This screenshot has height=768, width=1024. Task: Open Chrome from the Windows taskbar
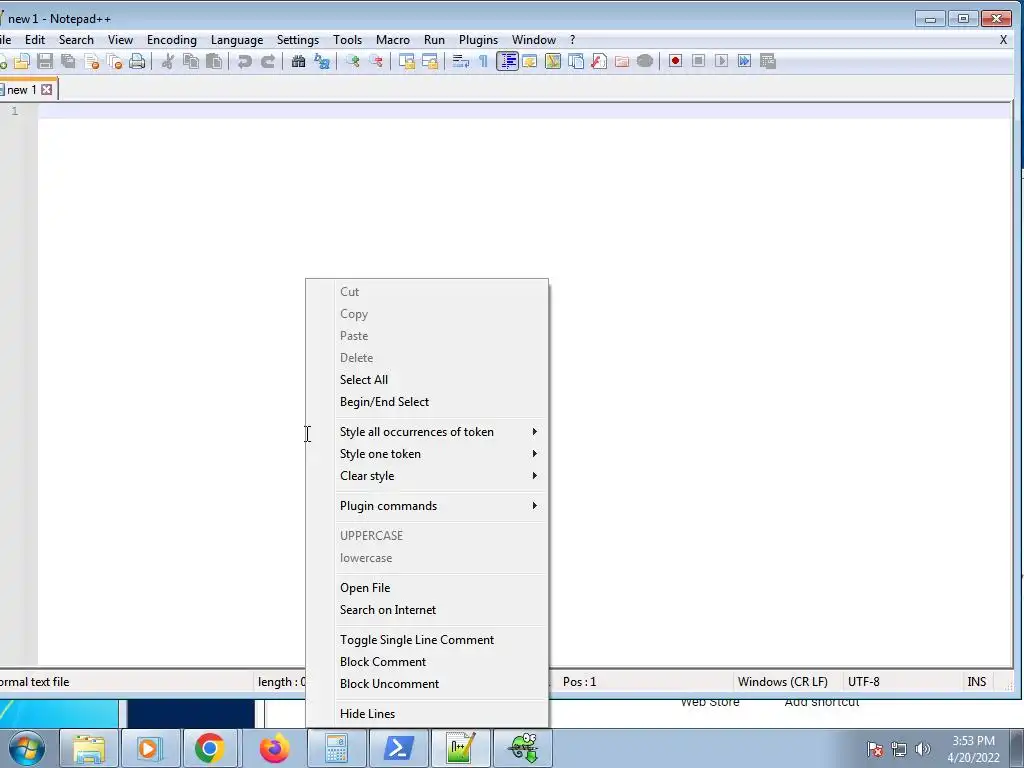pyautogui.click(x=210, y=748)
